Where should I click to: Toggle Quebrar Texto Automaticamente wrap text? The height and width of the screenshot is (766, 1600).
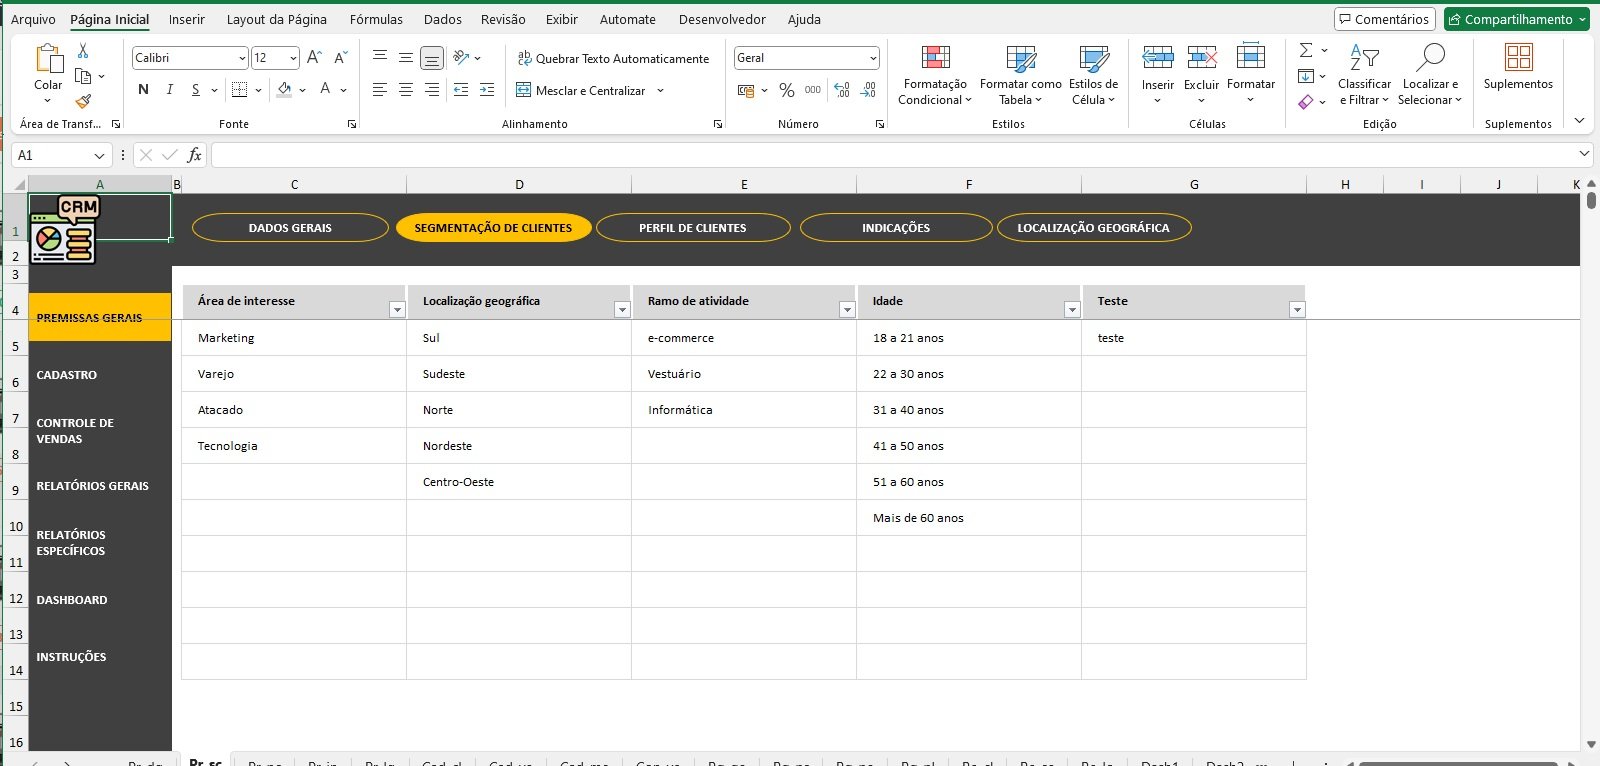[613, 59]
